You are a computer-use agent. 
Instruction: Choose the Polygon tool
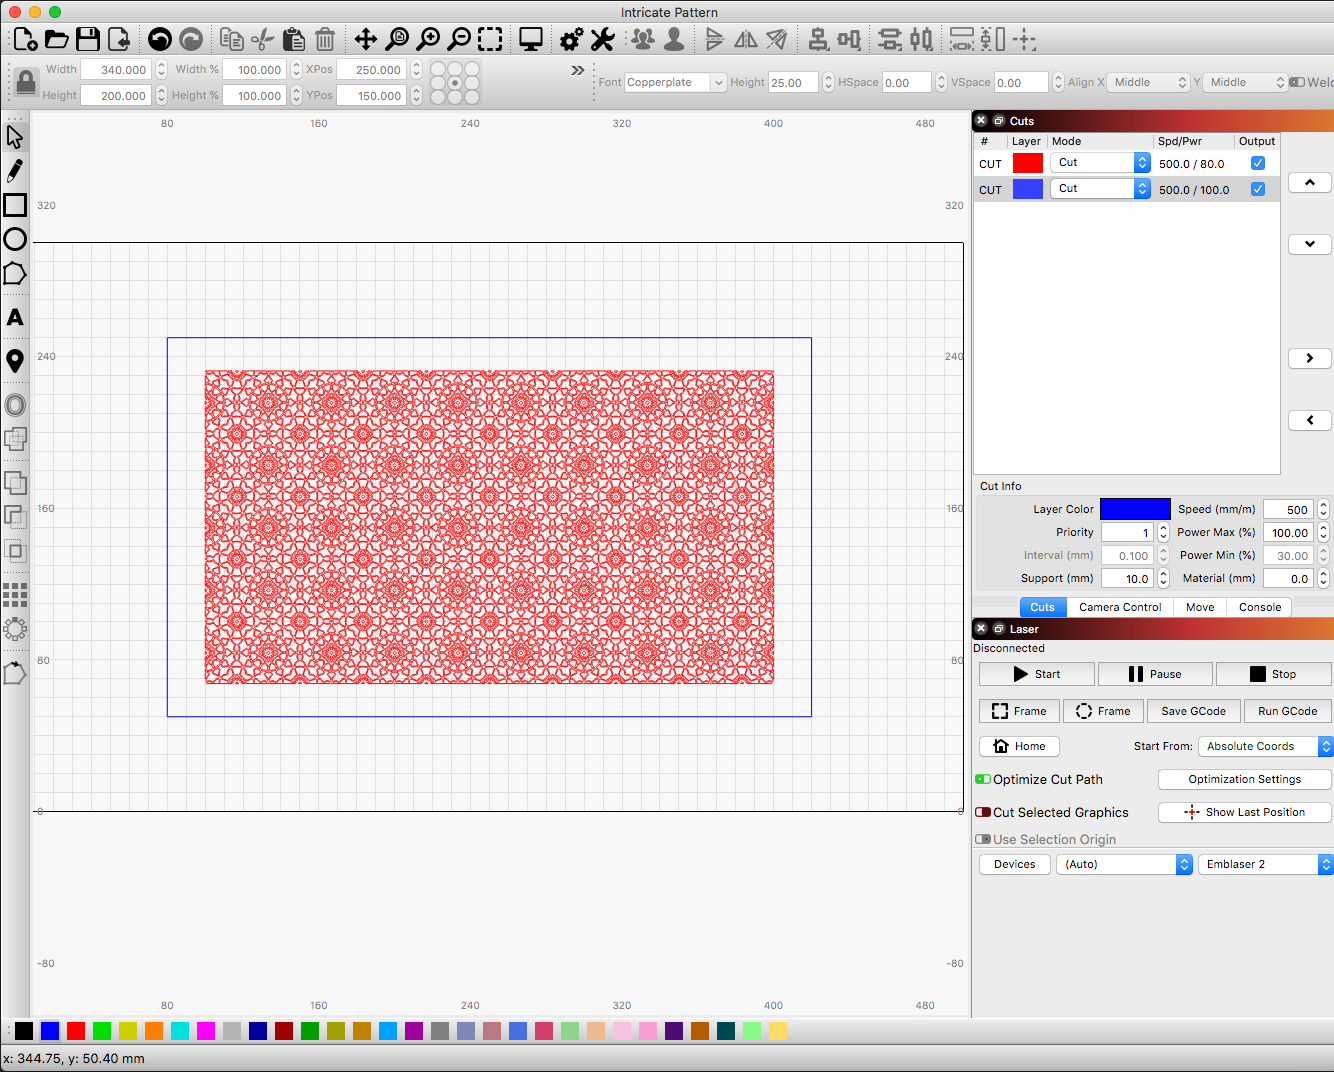[15, 273]
